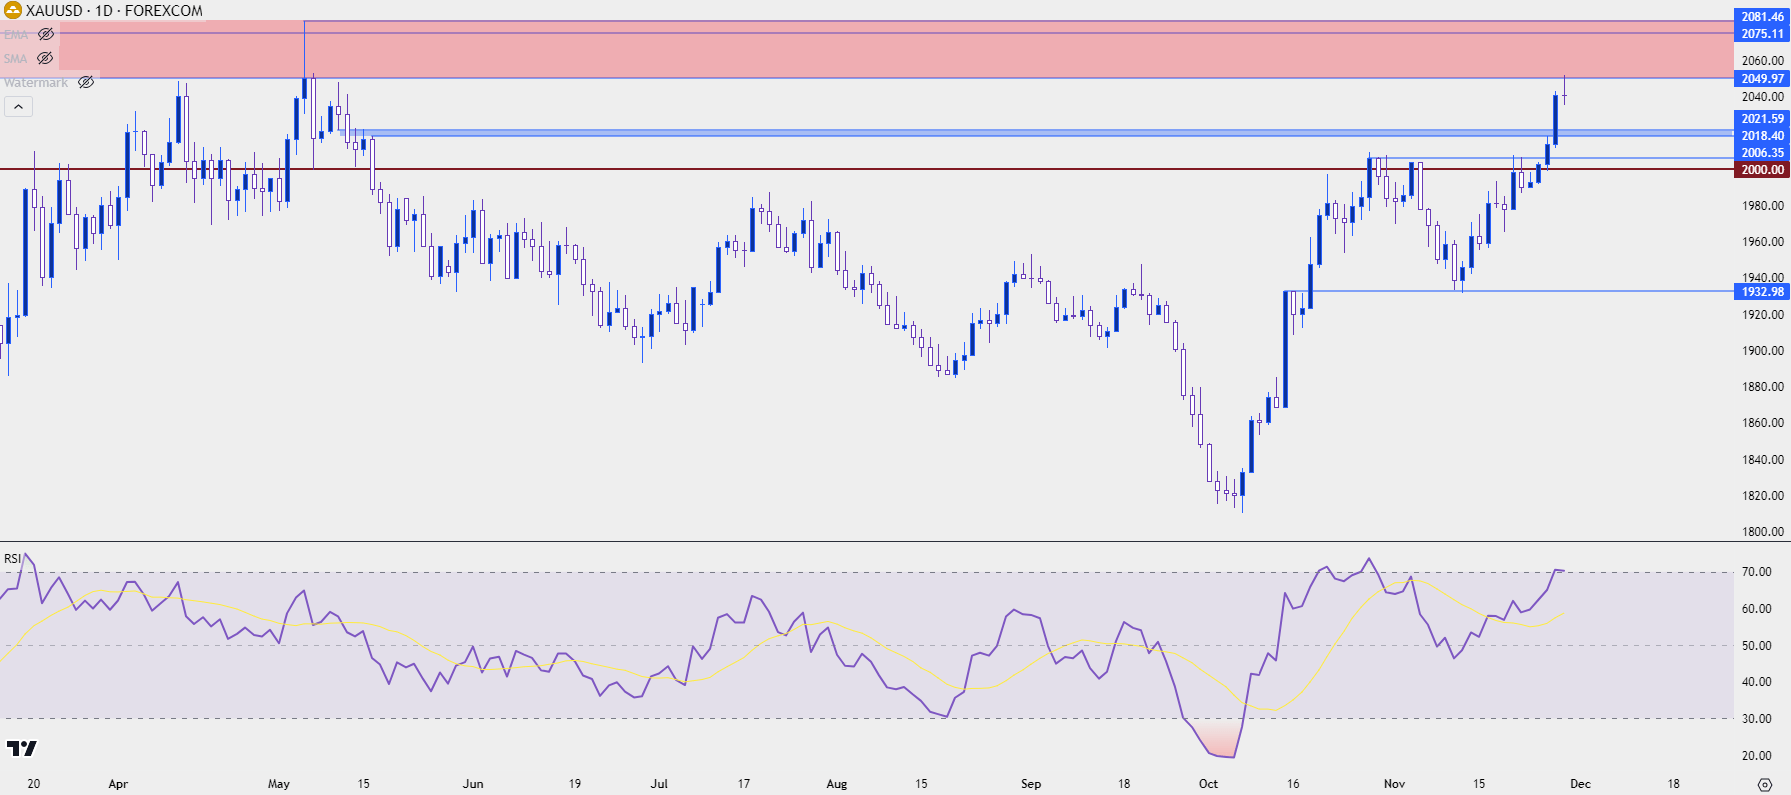
Task: Select the Watermark indicator label
Action: click(x=36, y=82)
